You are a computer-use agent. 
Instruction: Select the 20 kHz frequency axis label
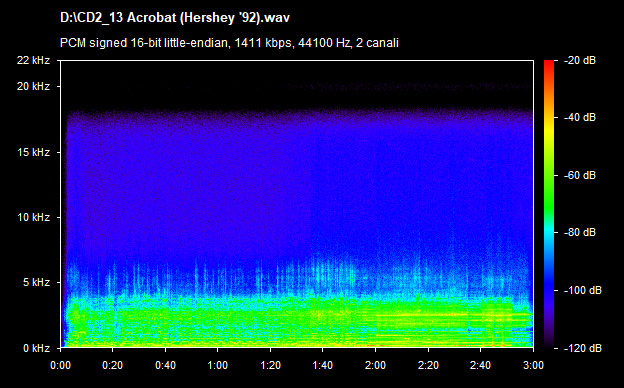click(x=33, y=86)
